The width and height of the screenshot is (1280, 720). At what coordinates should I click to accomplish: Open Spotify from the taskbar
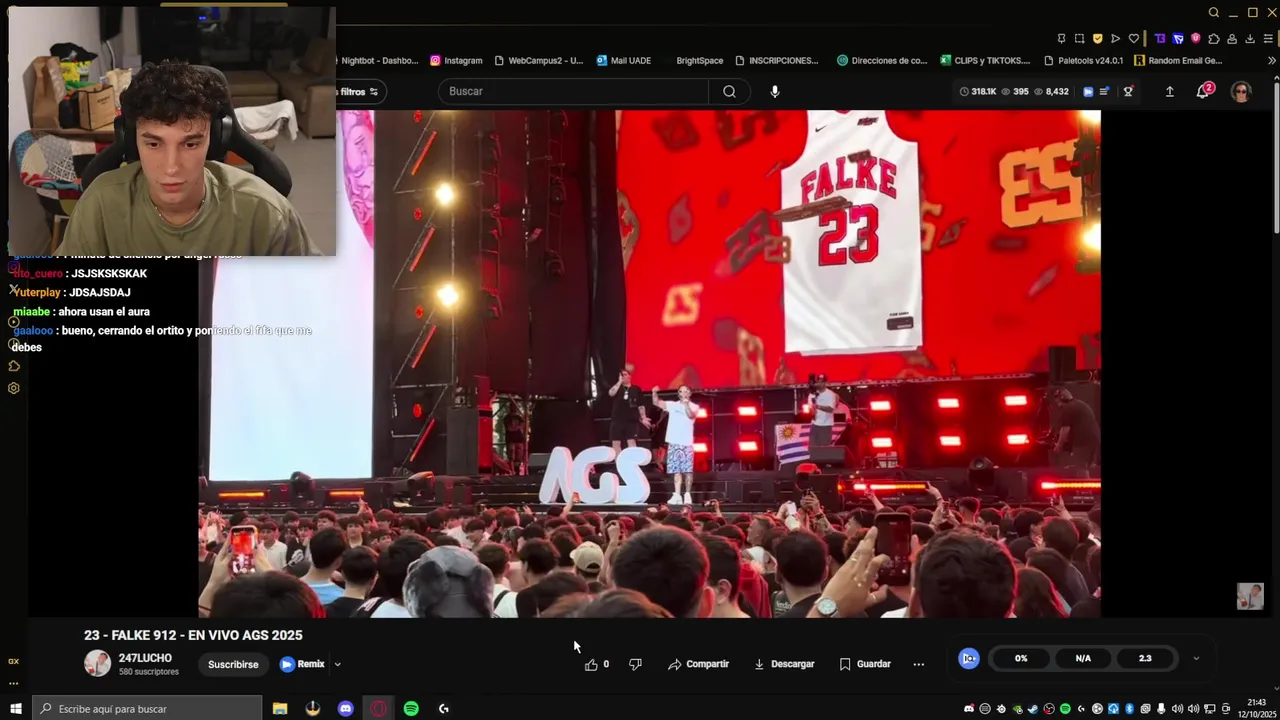pos(411,709)
